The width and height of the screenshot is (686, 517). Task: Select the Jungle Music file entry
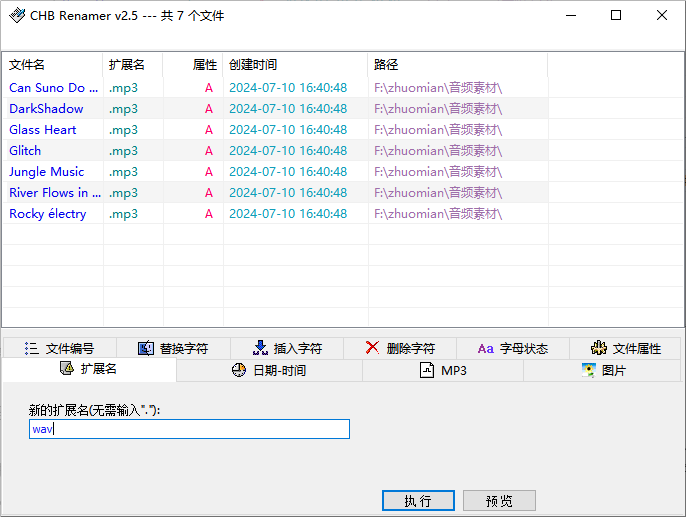pos(47,171)
